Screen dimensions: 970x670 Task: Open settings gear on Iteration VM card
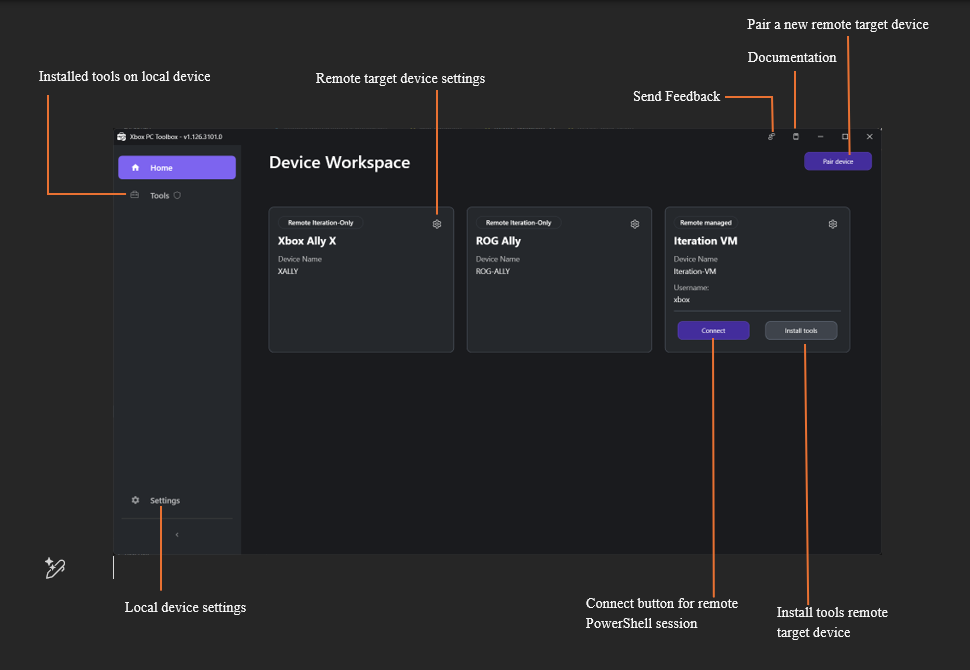click(833, 224)
